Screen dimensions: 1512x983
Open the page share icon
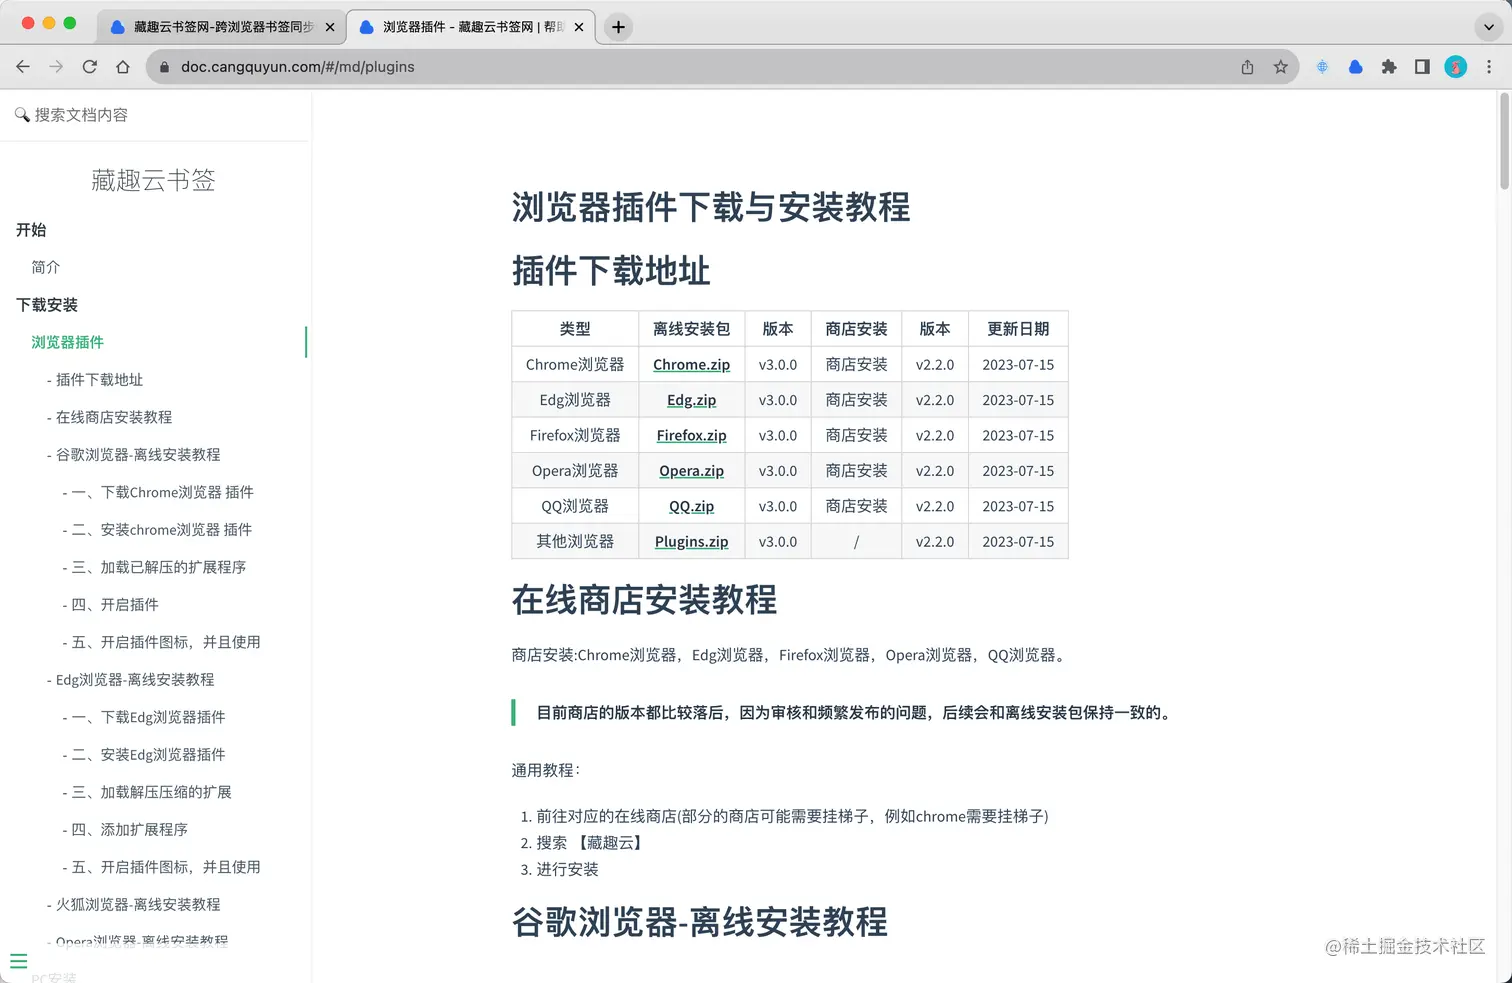(x=1246, y=67)
